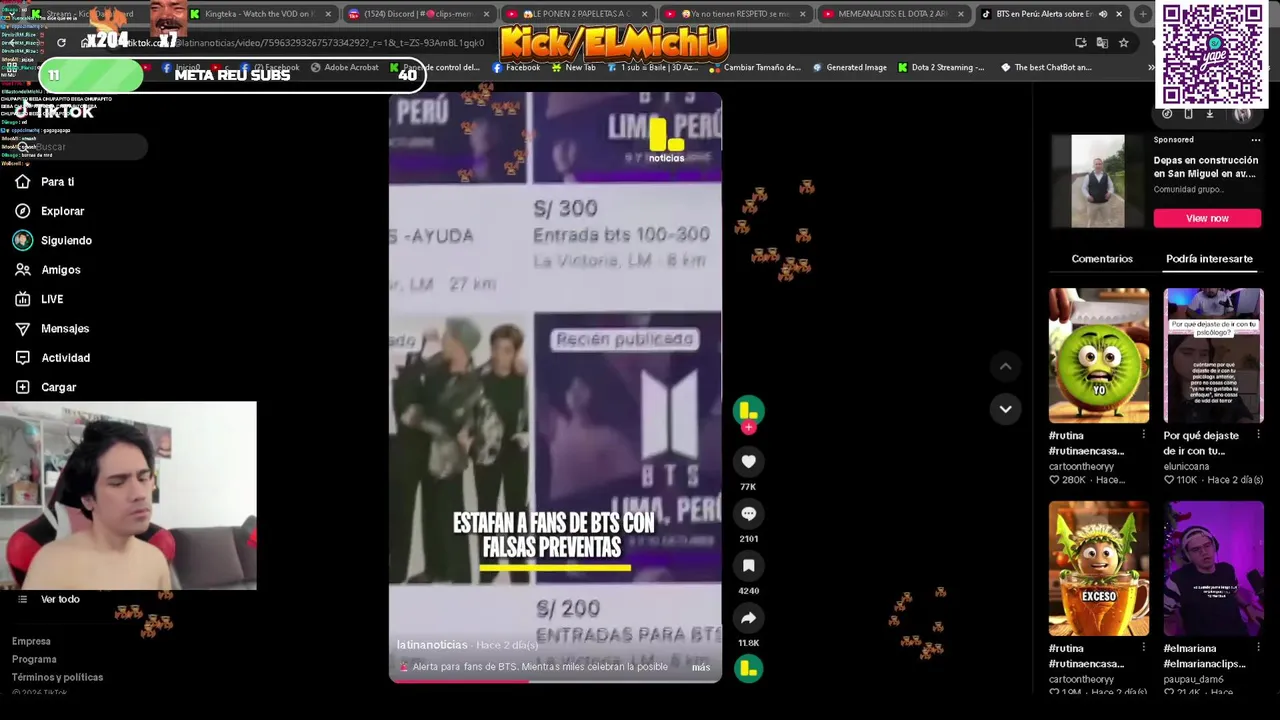Open The best ChatBot bookmark
Viewport: 1280px width, 720px height.
coord(1045,67)
